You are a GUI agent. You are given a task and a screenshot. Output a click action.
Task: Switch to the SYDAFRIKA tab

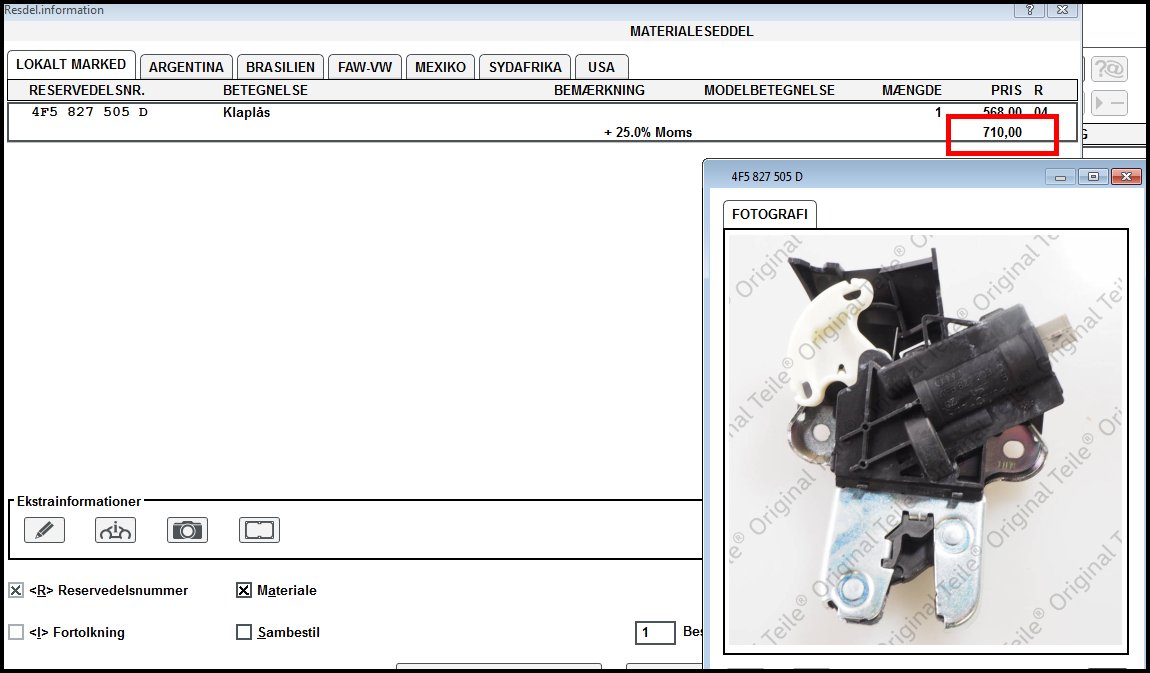pos(525,67)
